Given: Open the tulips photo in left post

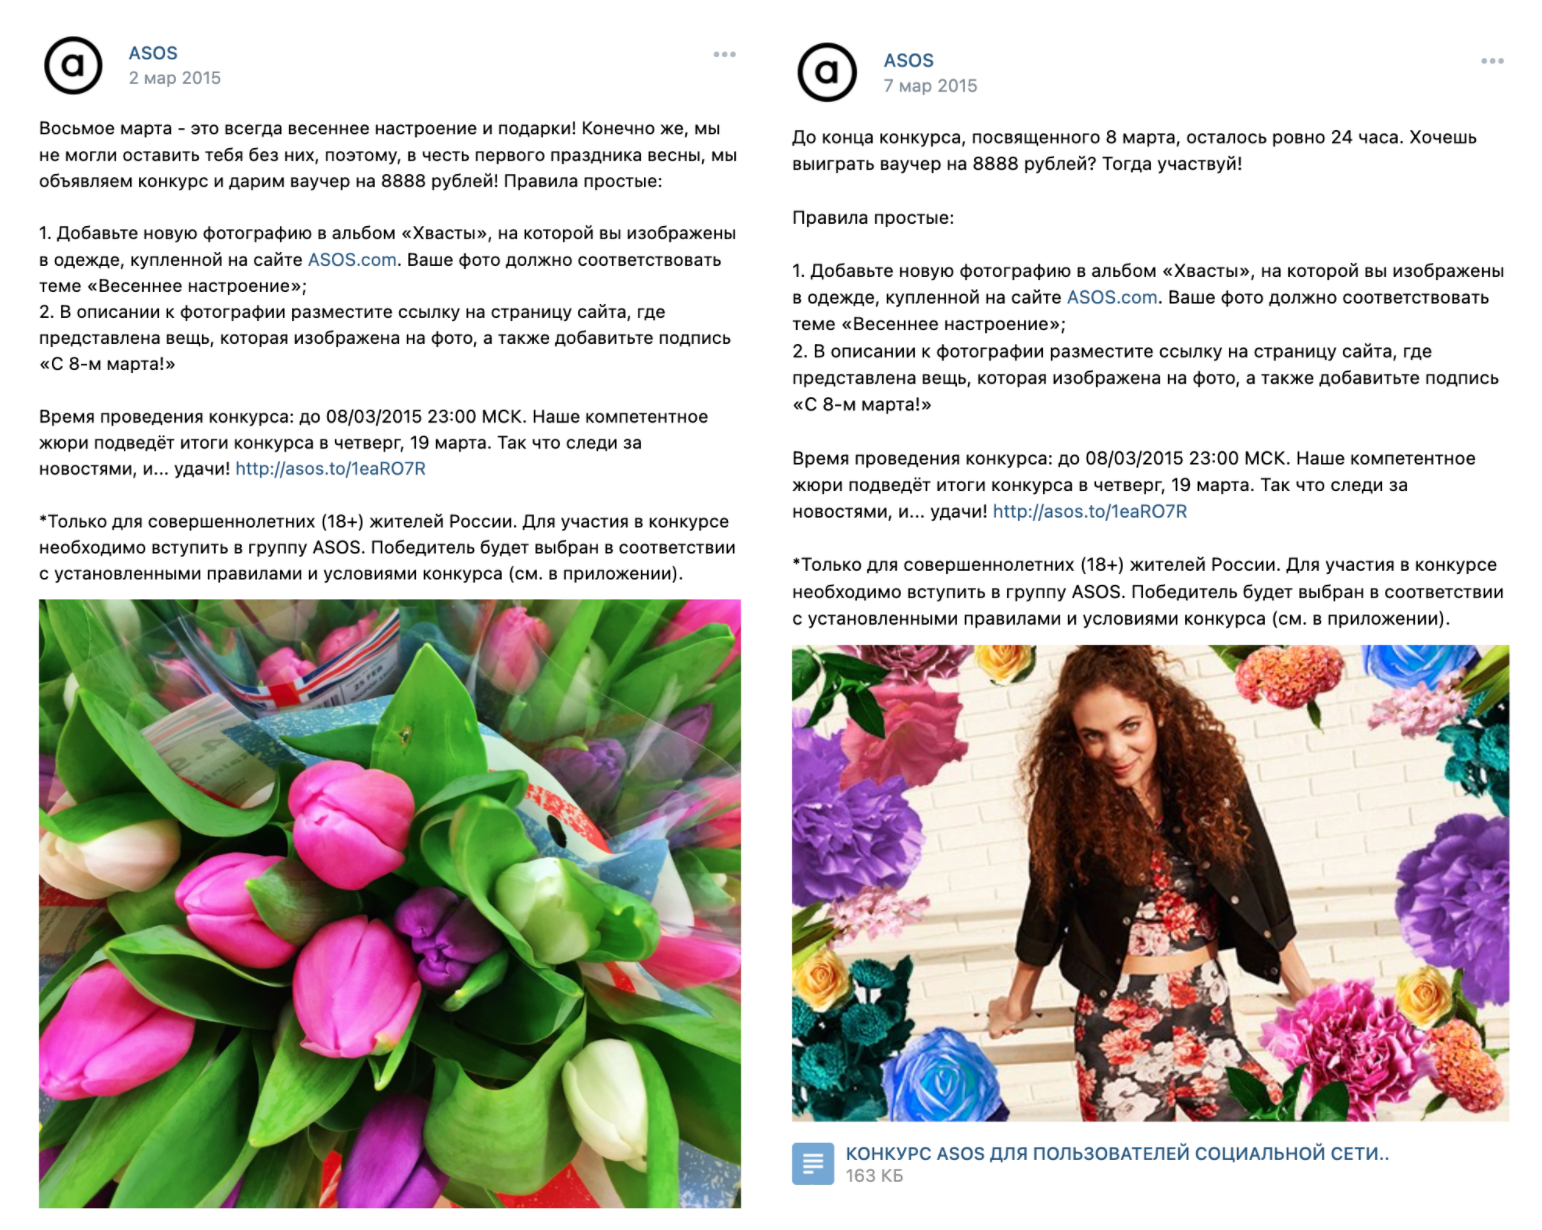Looking at the screenshot, I should tap(390, 903).
